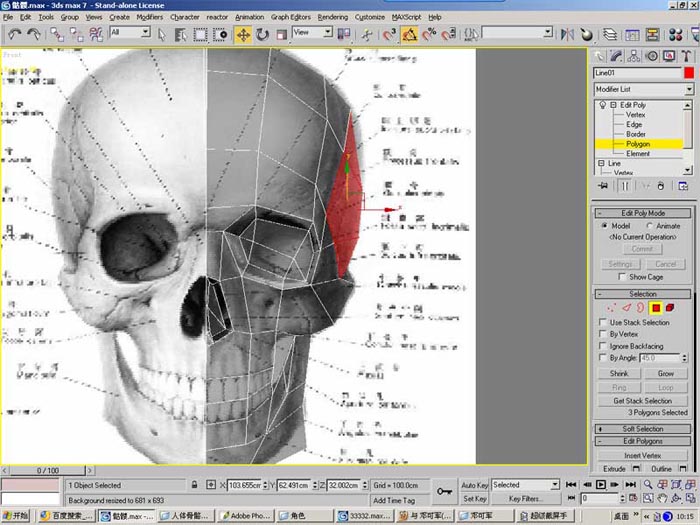
Task: Toggle the 3D Snaps icon
Action: [389, 34]
